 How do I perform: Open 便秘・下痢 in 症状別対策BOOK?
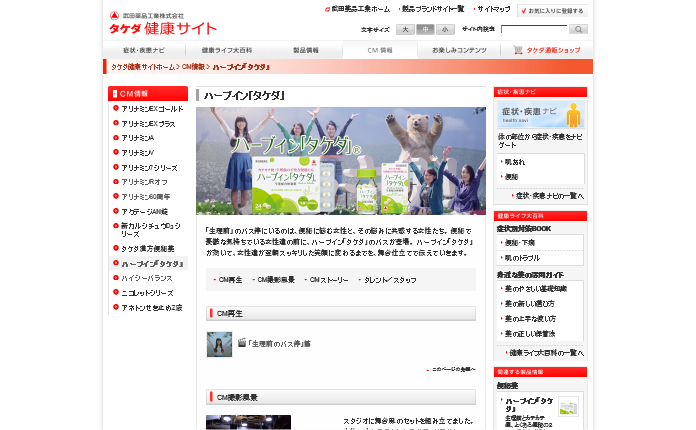tap(520, 243)
